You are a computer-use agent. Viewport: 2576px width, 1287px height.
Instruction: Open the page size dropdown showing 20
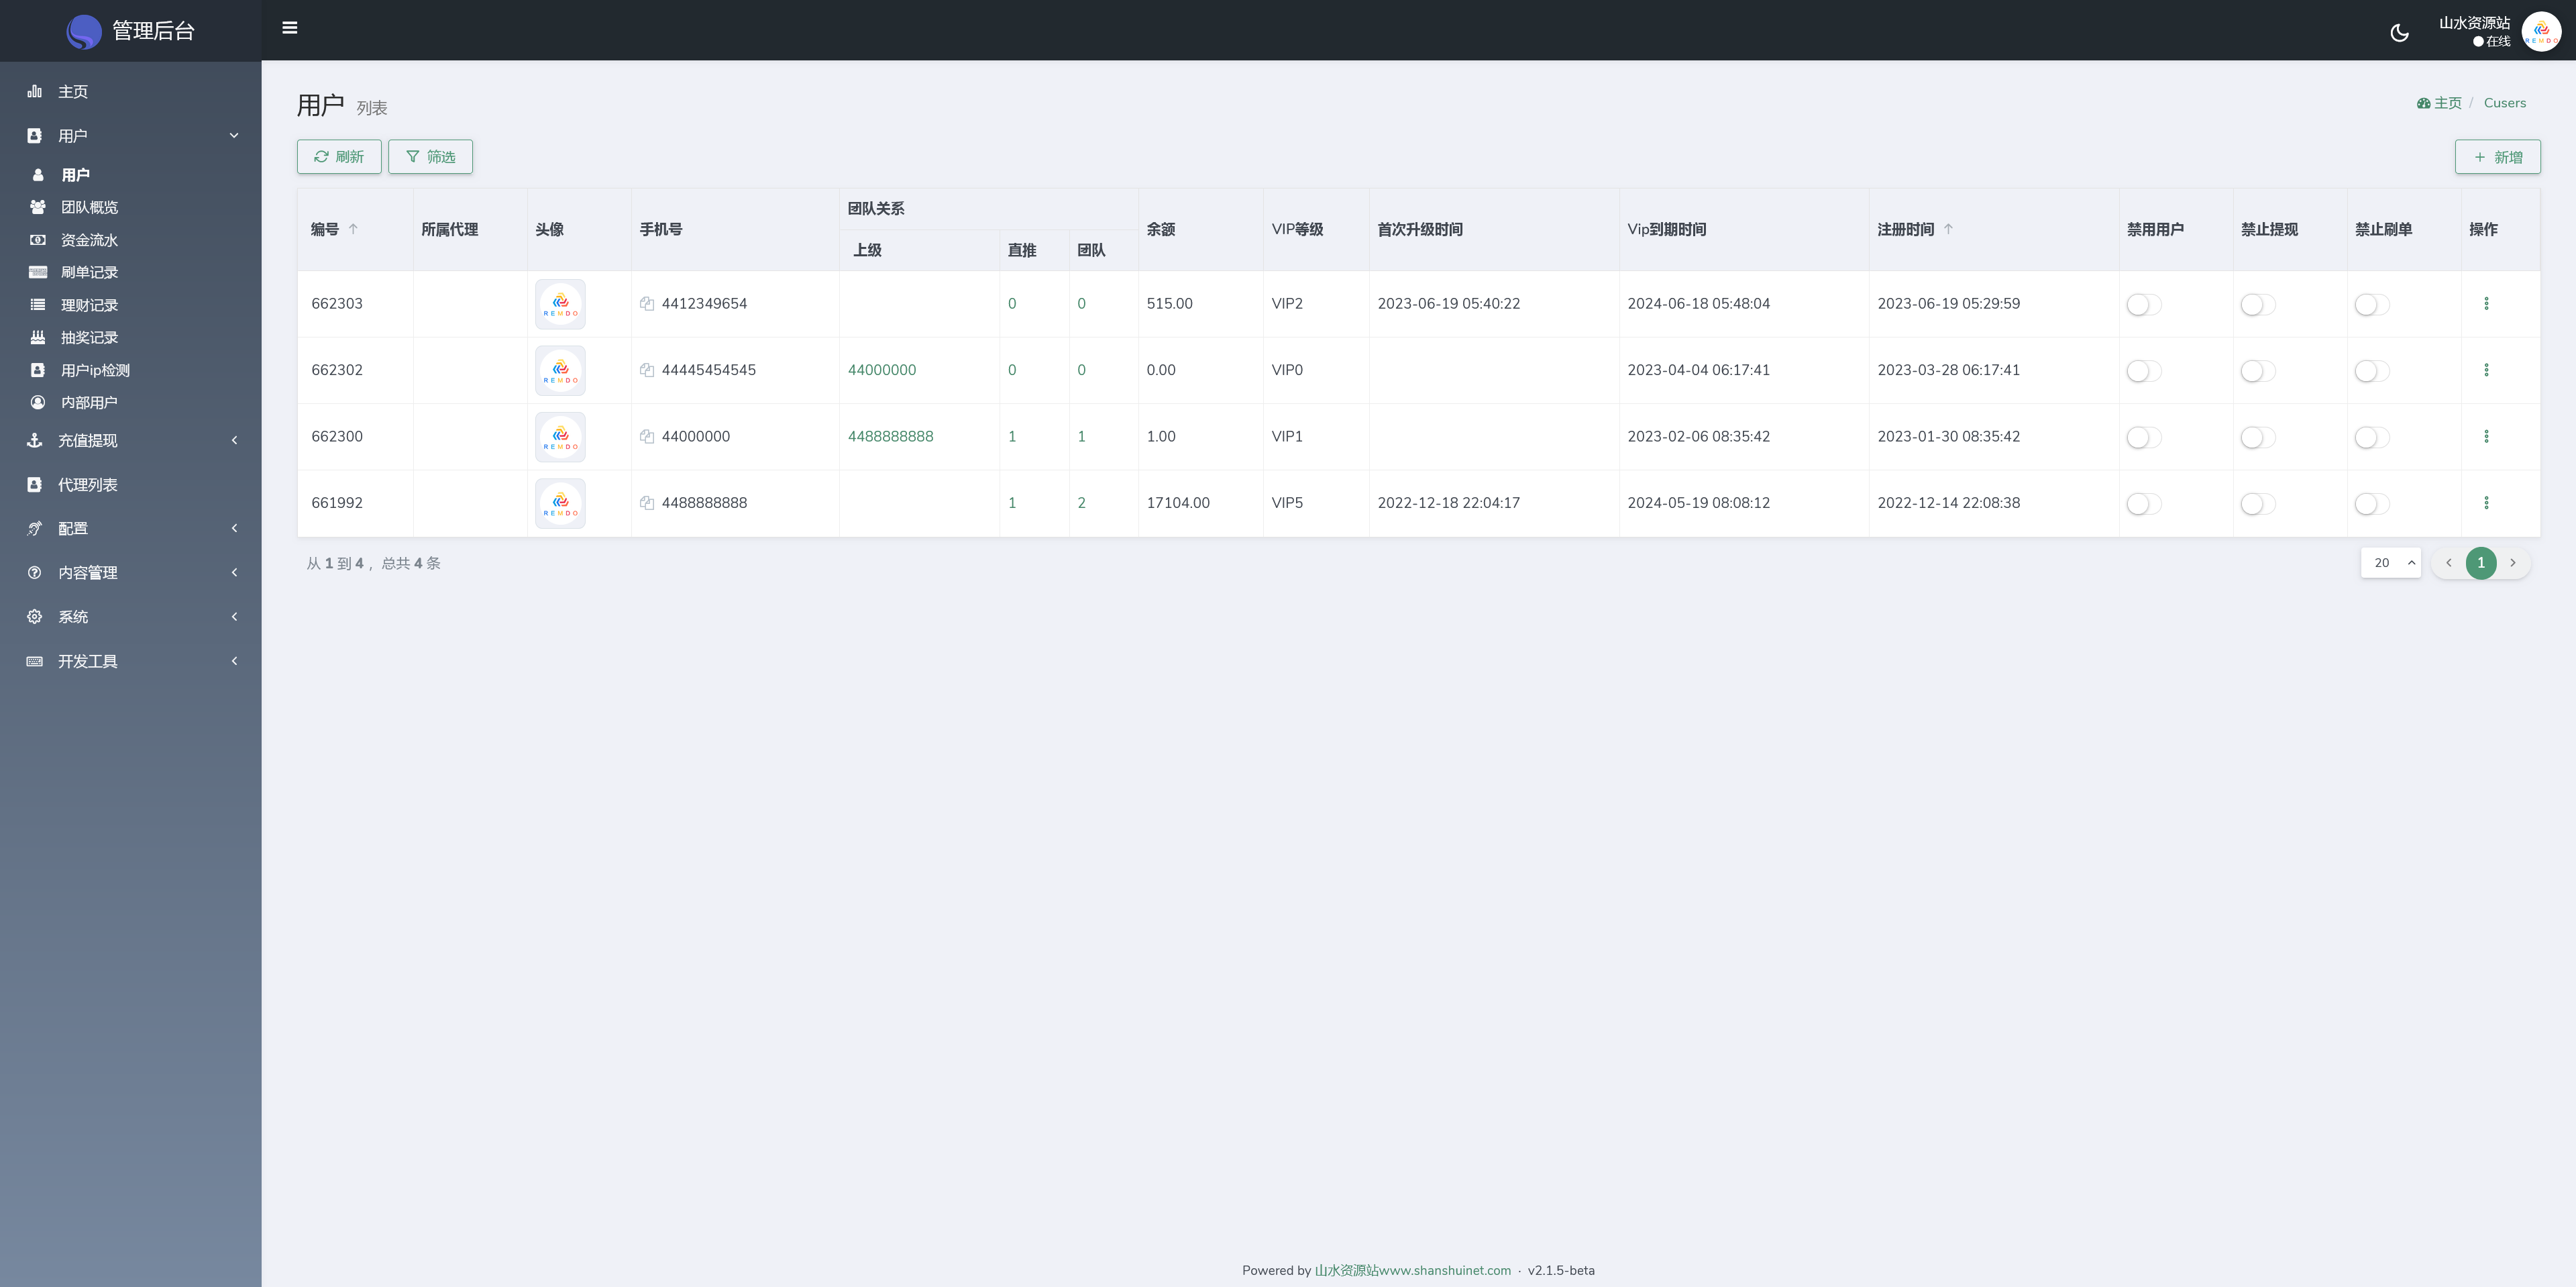pyautogui.click(x=2390, y=563)
